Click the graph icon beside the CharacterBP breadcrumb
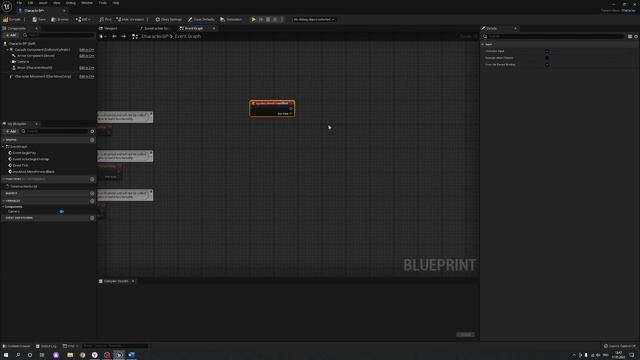This screenshot has height=360, width=640. click(x=135, y=36)
